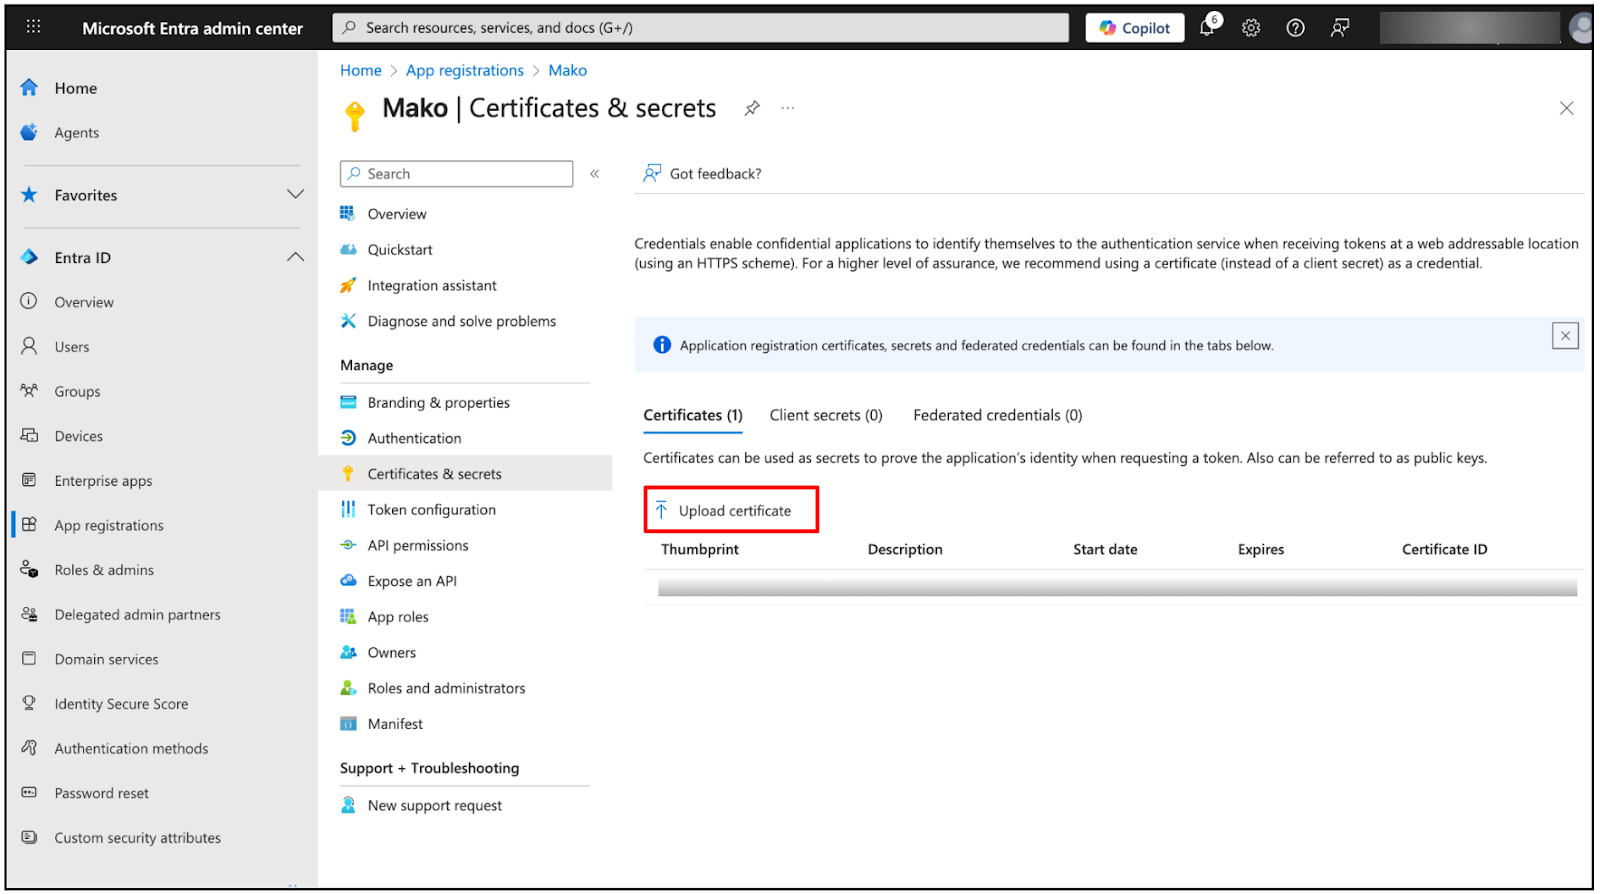This screenshot has height=894, width=1600.
Task: Open Diagnose and solve problems
Action: point(461,321)
